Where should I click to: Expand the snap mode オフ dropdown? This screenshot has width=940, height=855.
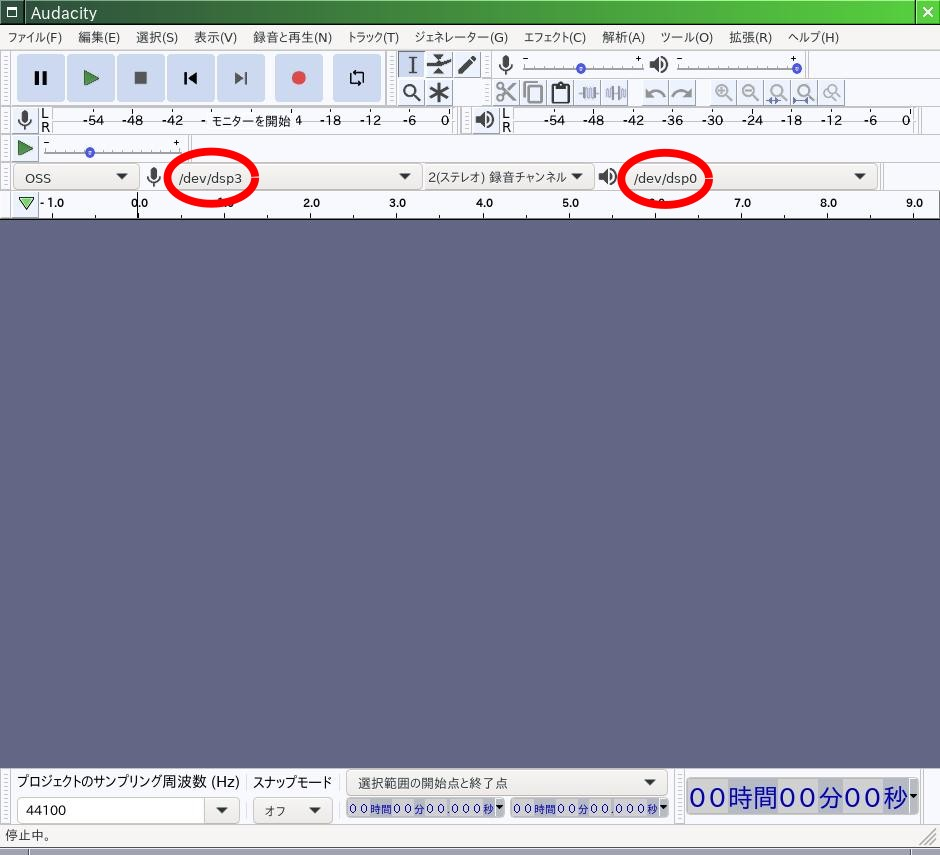point(292,810)
